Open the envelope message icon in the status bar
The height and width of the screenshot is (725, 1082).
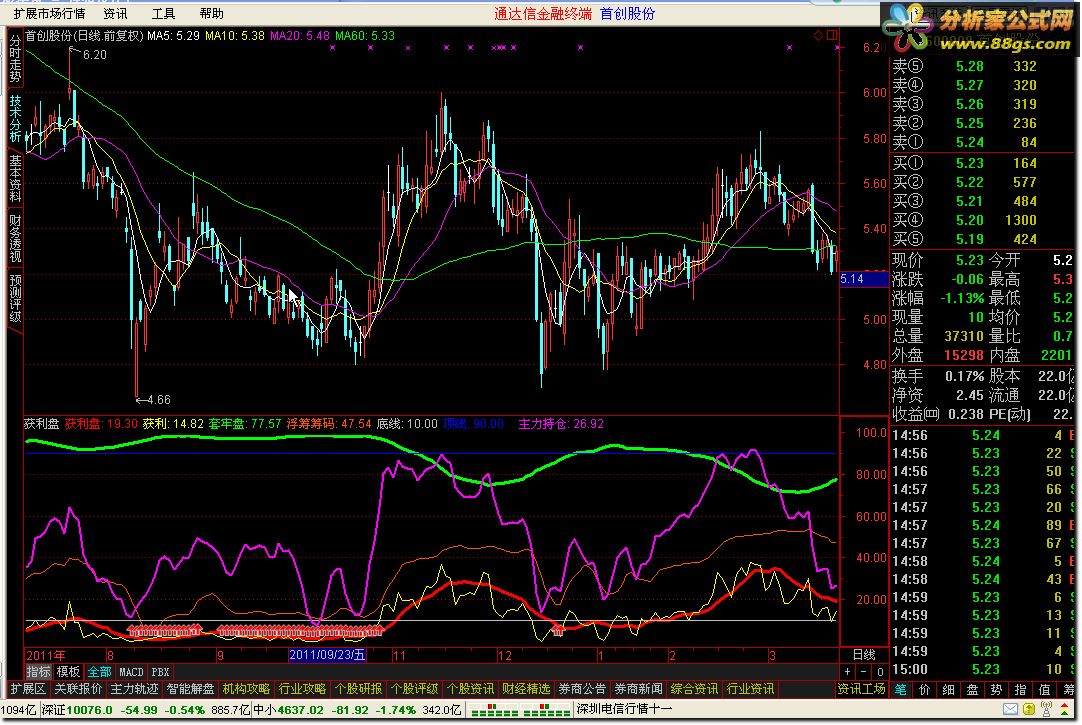point(1010,709)
